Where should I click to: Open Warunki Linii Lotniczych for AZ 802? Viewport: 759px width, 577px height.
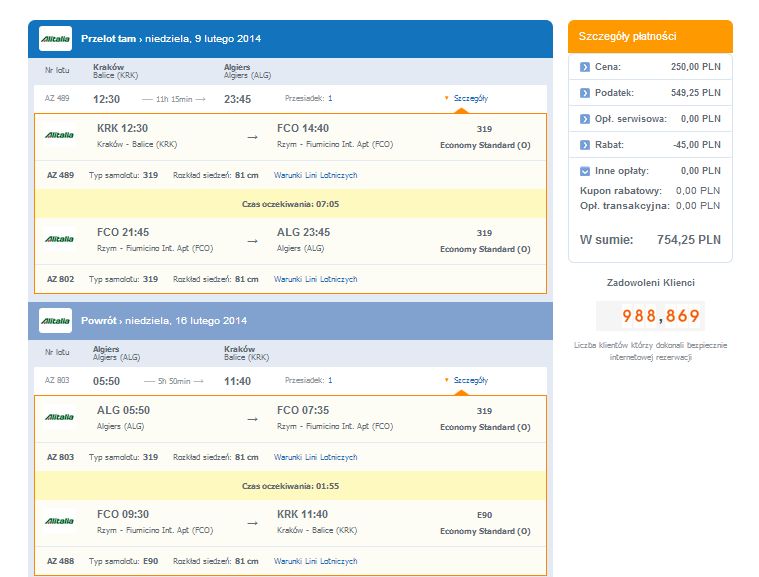(x=316, y=279)
